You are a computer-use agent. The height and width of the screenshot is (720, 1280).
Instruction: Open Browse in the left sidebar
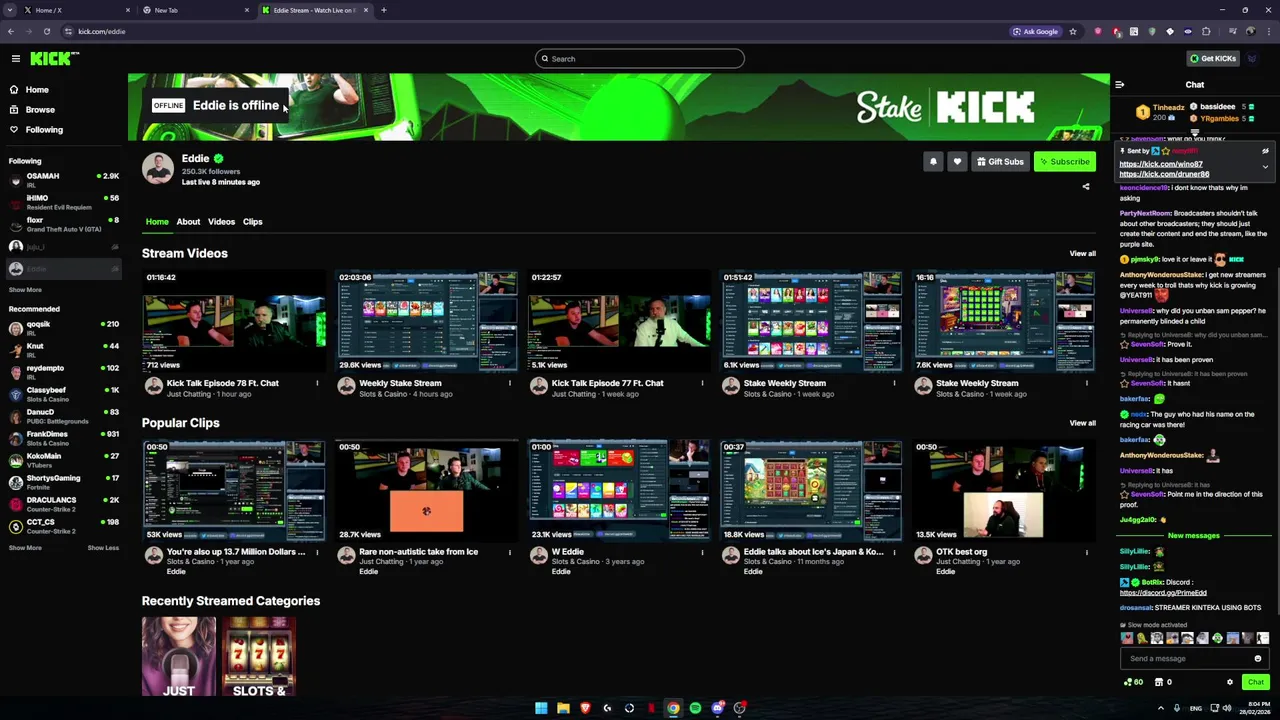pos(40,110)
